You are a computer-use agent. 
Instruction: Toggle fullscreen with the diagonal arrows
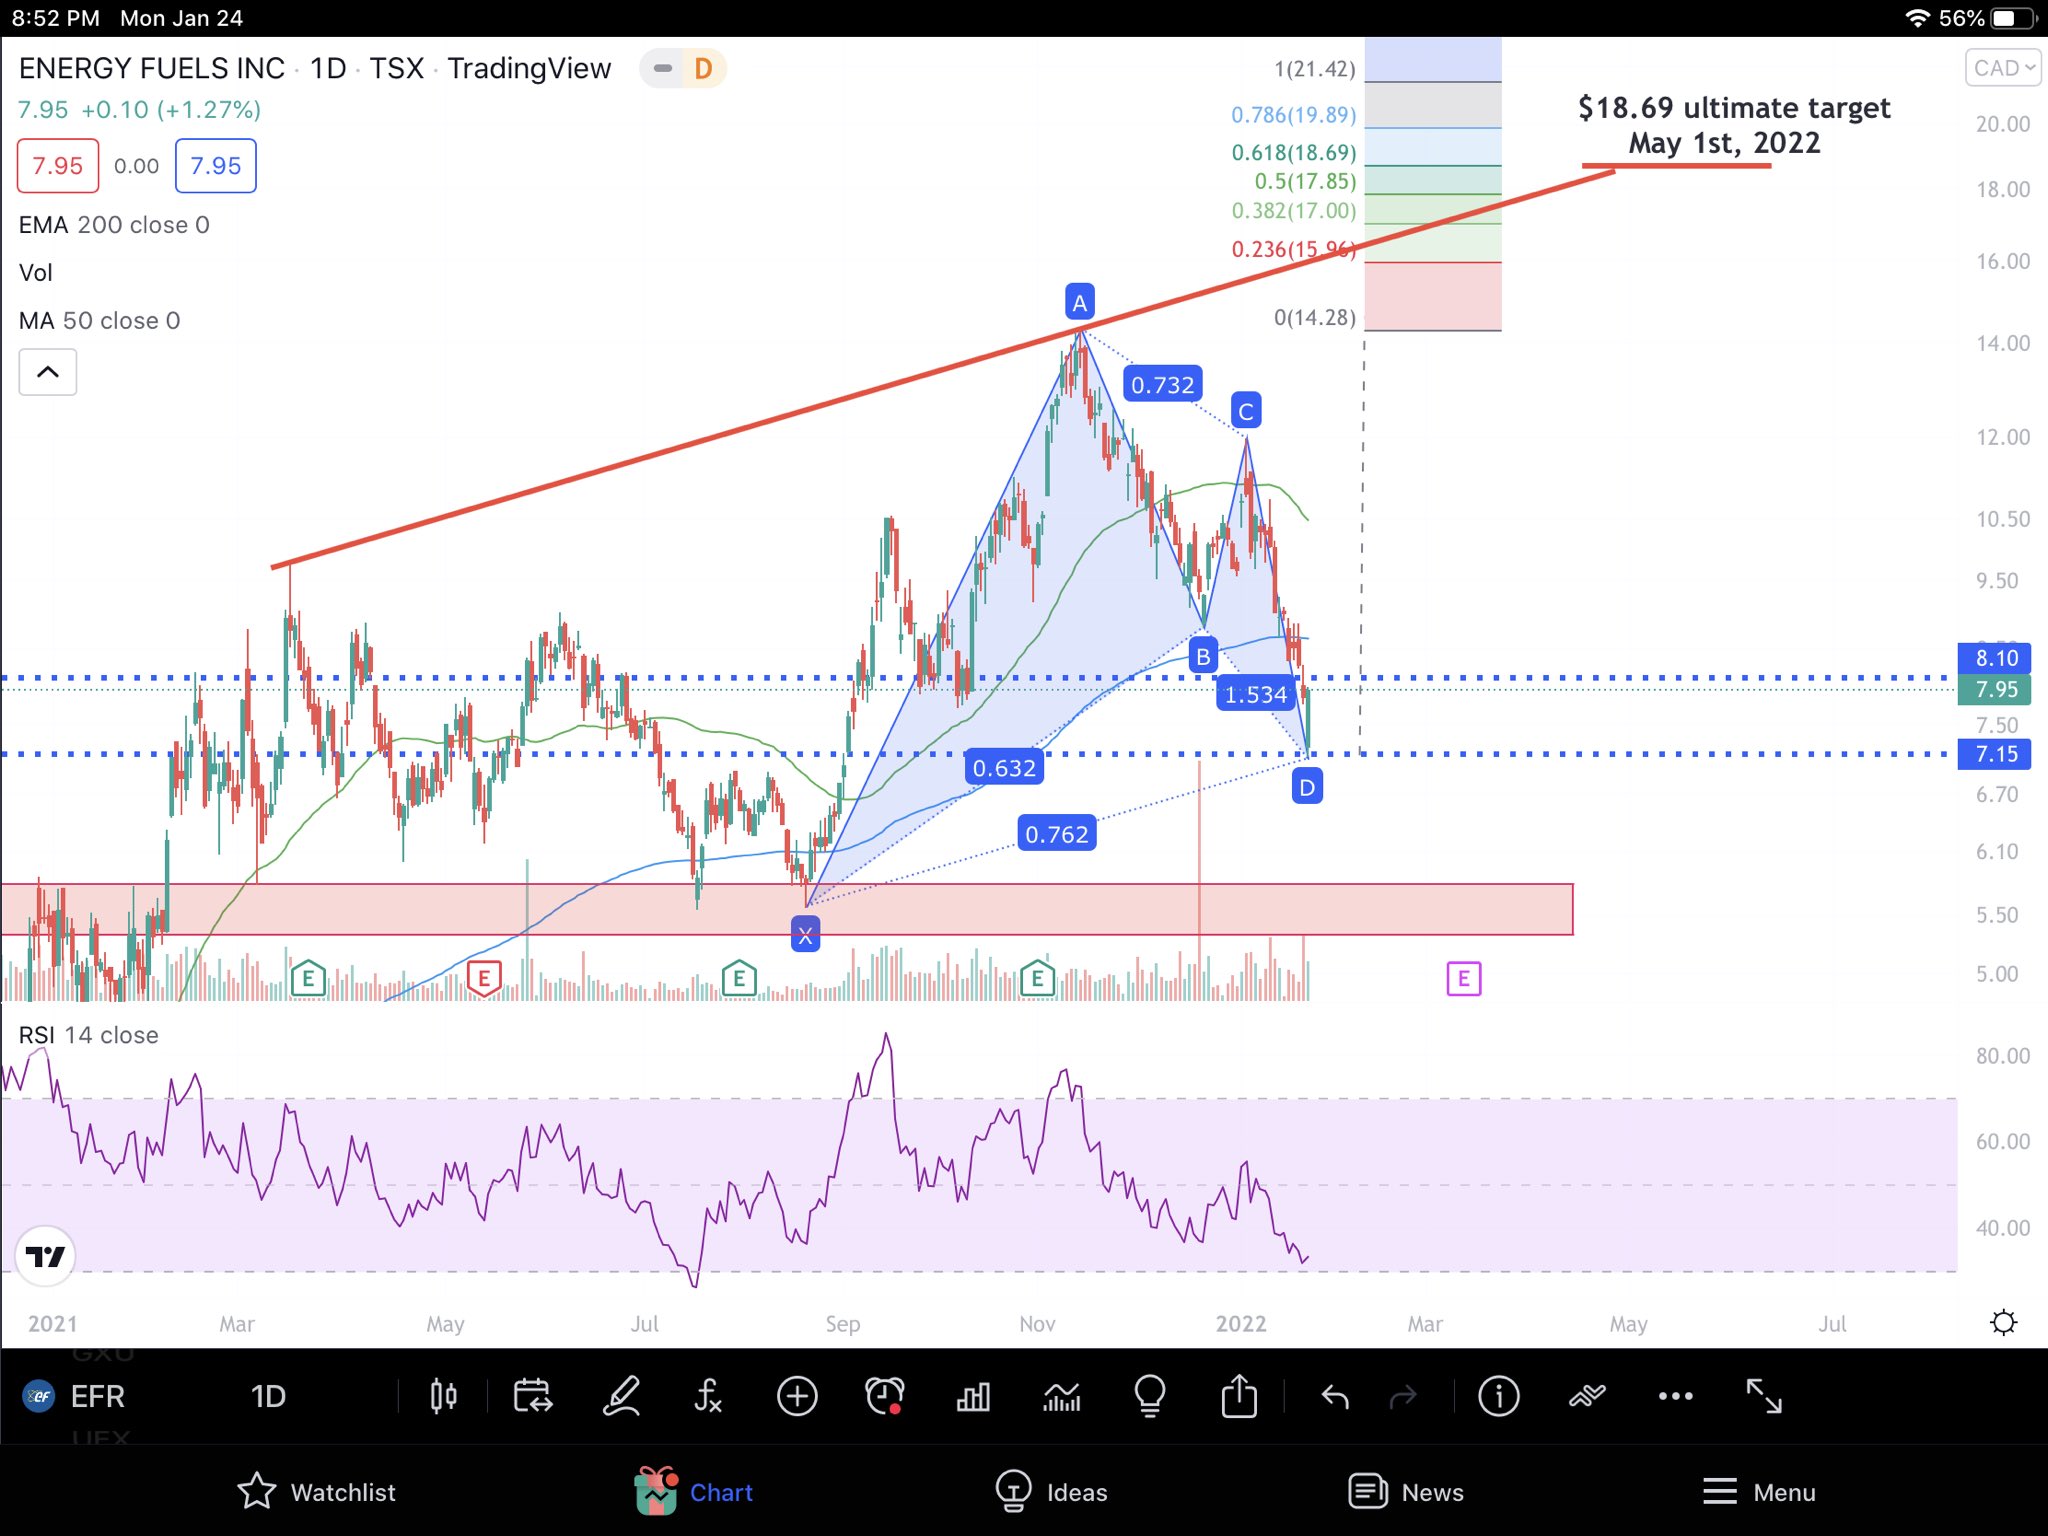1764,1396
